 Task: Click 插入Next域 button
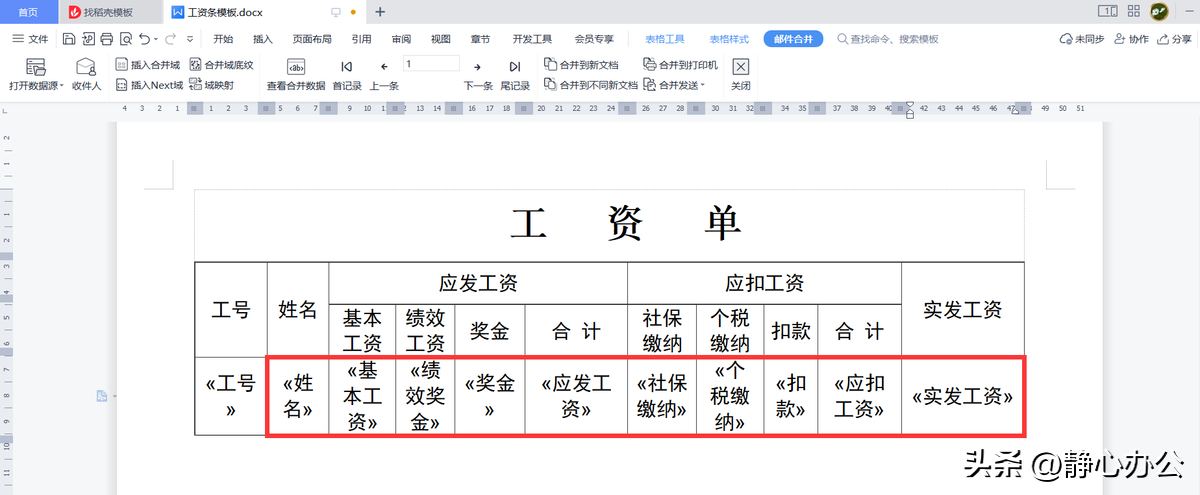(x=149, y=85)
